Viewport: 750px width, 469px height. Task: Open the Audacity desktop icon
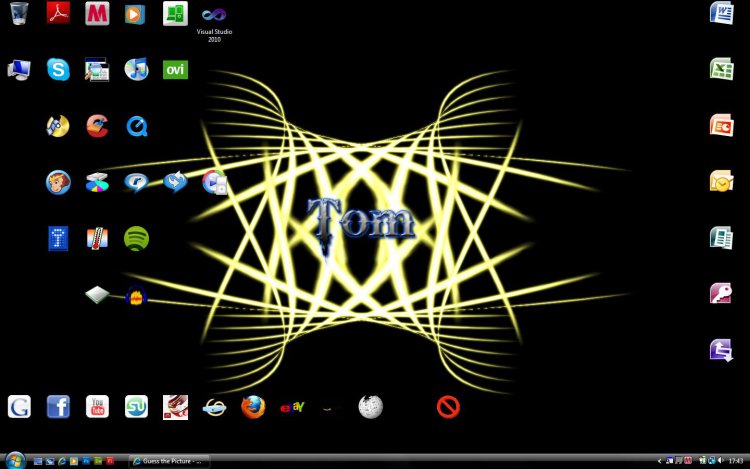(x=136, y=295)
